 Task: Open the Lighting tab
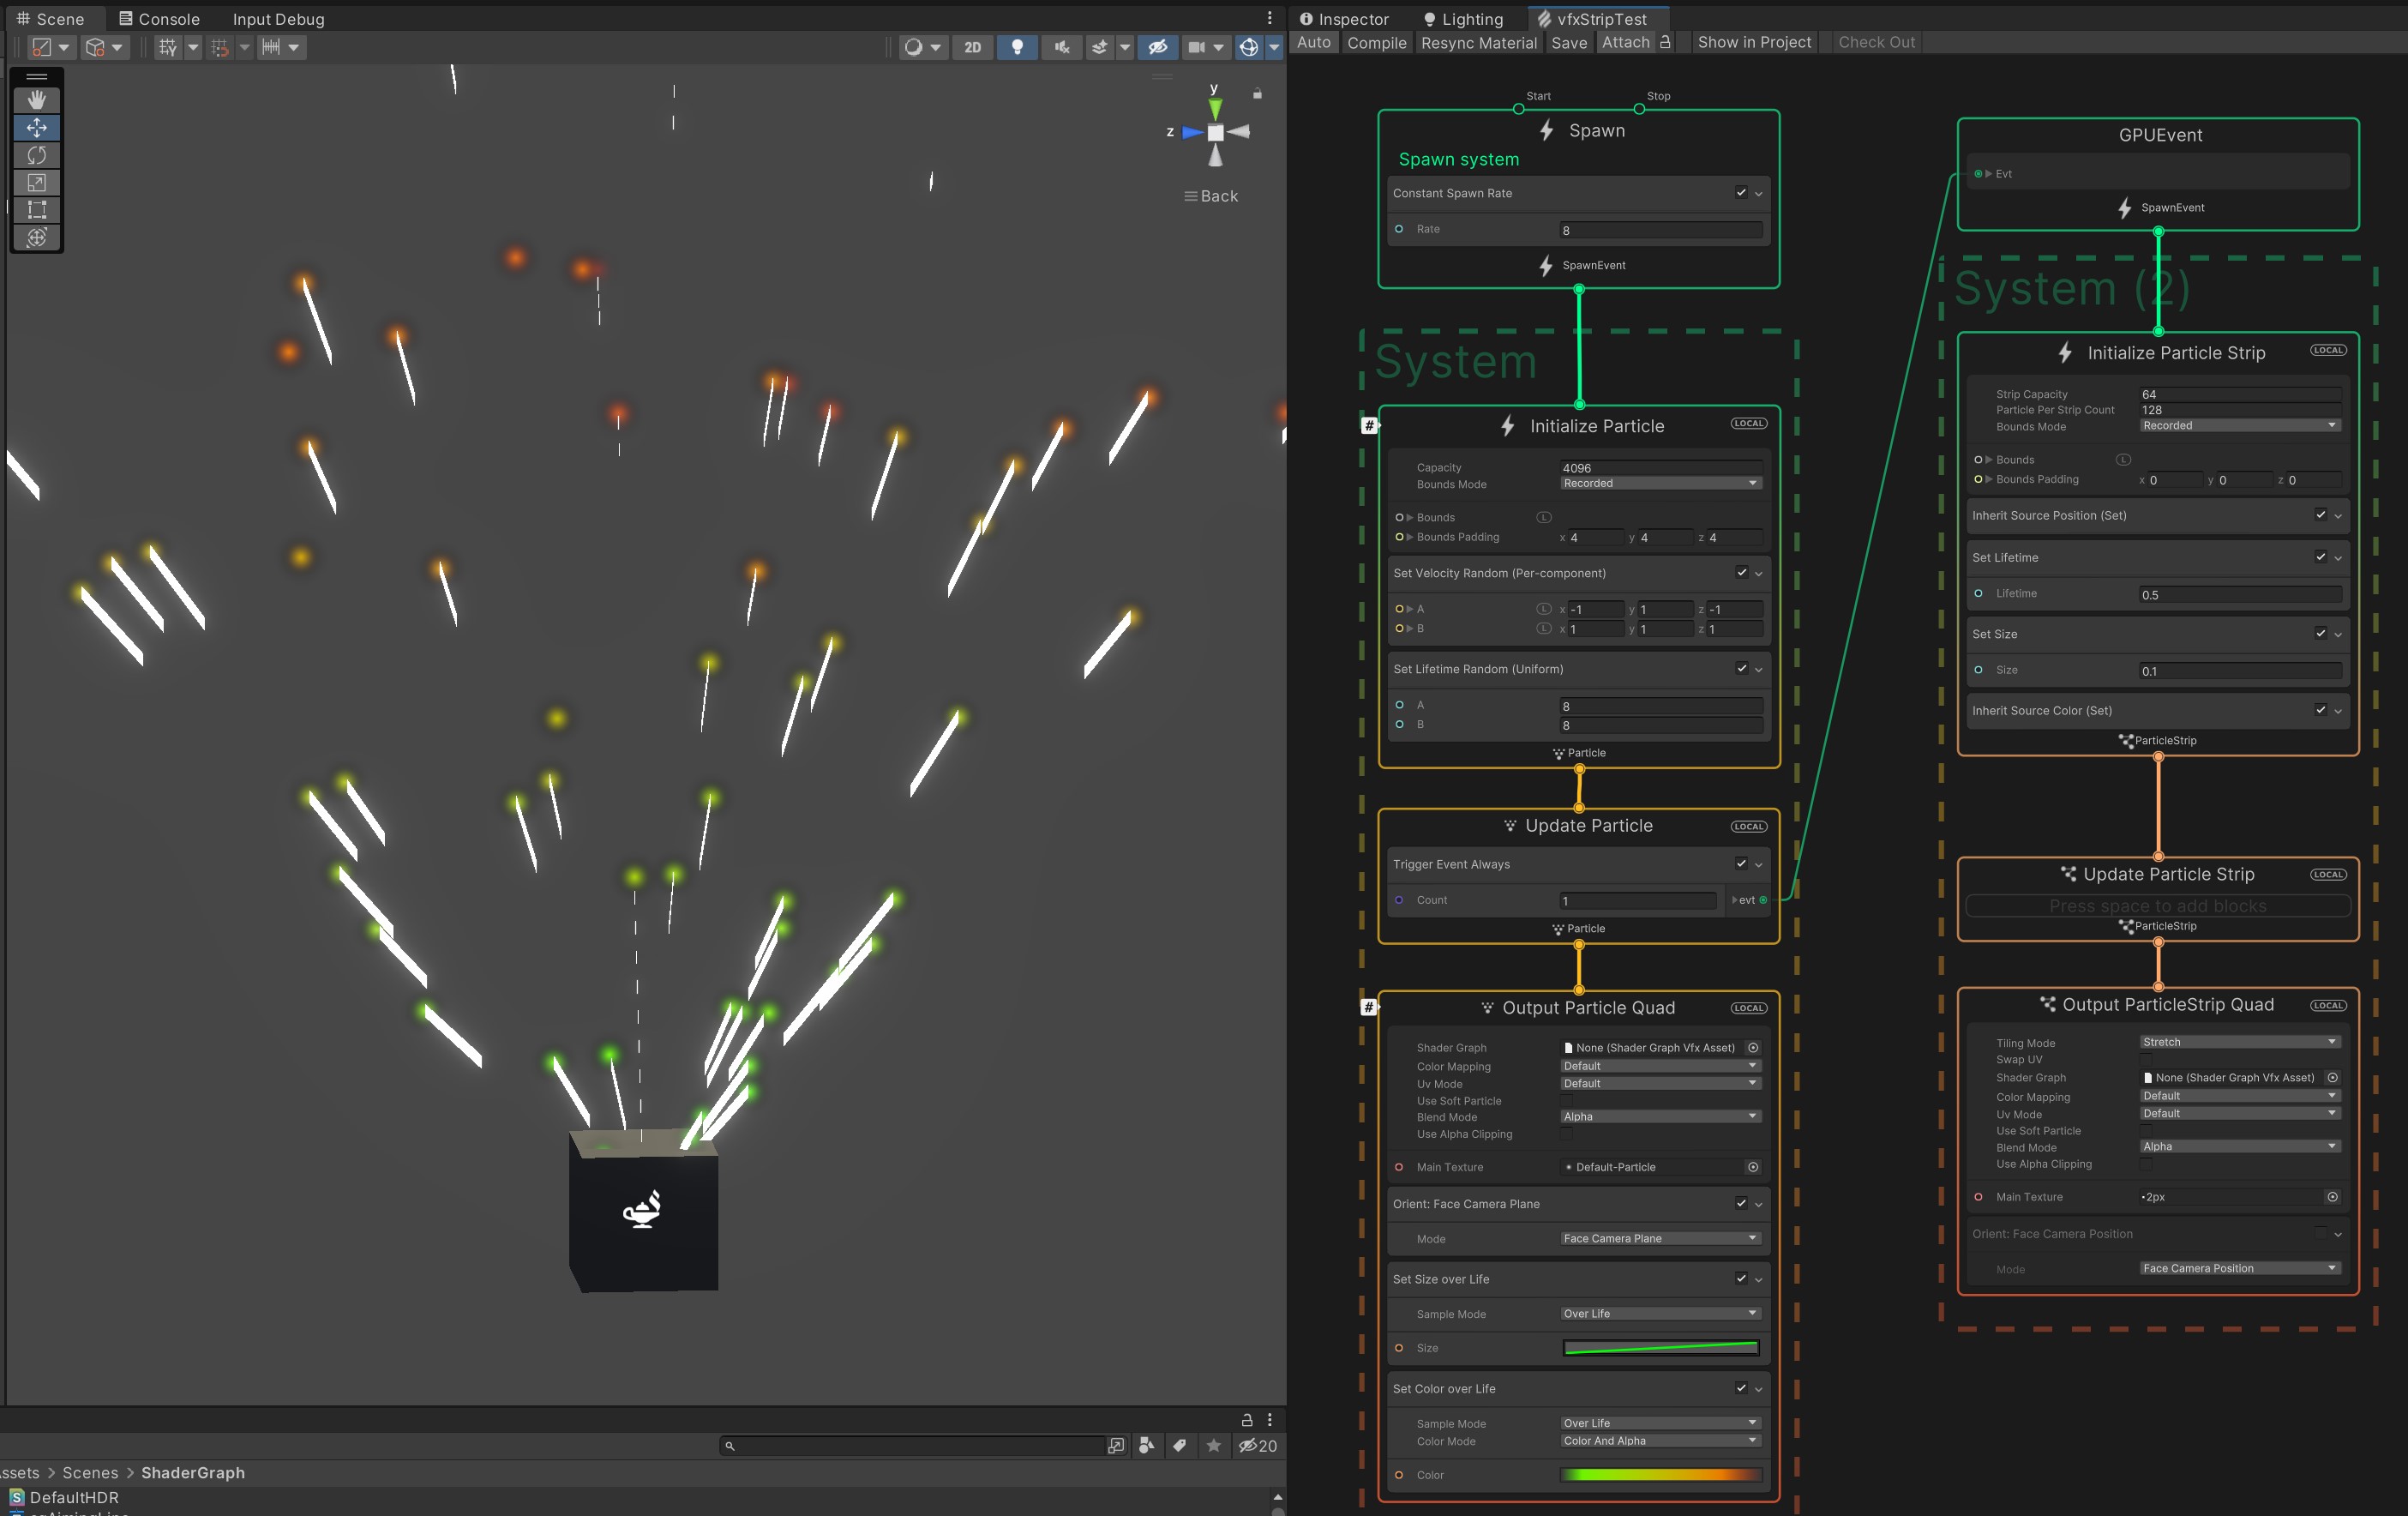tap(1463, 19)
